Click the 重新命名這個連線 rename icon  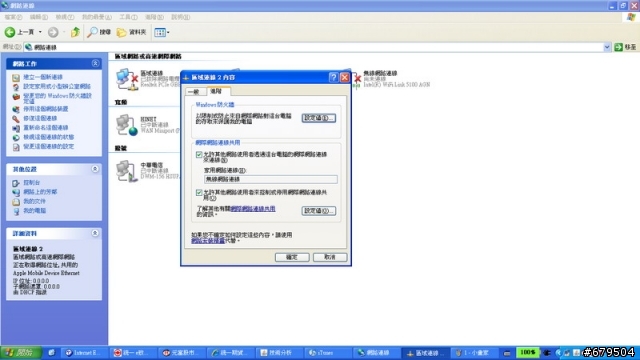click(16, 128)
